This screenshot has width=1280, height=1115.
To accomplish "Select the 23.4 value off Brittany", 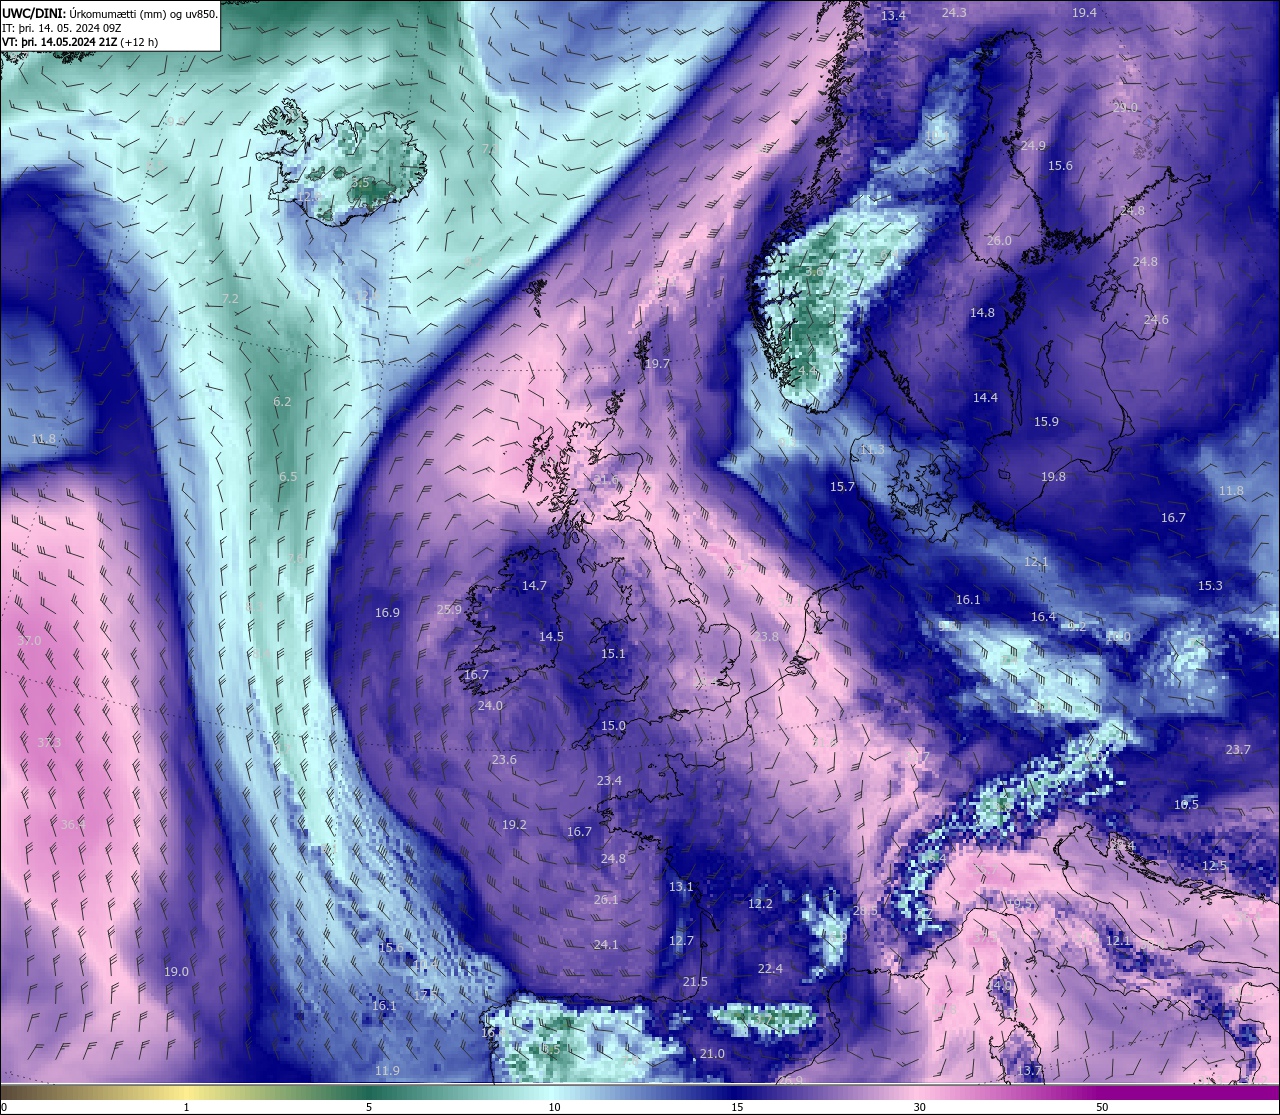I will 609,780.
